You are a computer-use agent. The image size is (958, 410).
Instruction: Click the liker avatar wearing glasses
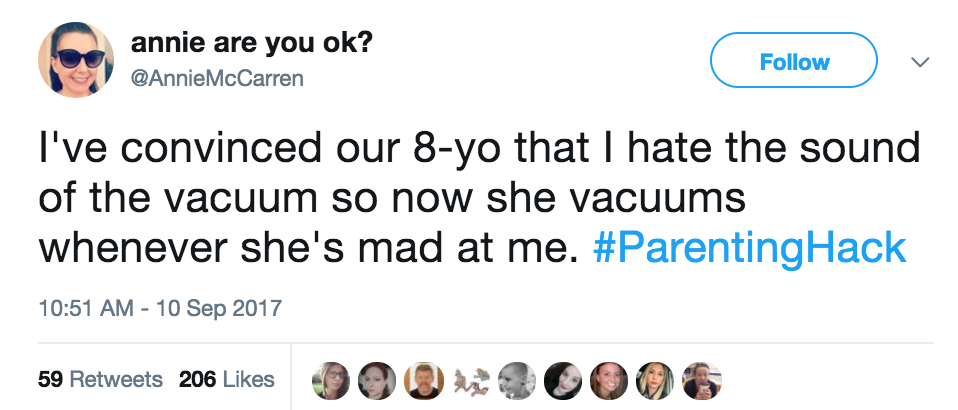[332, 378]
